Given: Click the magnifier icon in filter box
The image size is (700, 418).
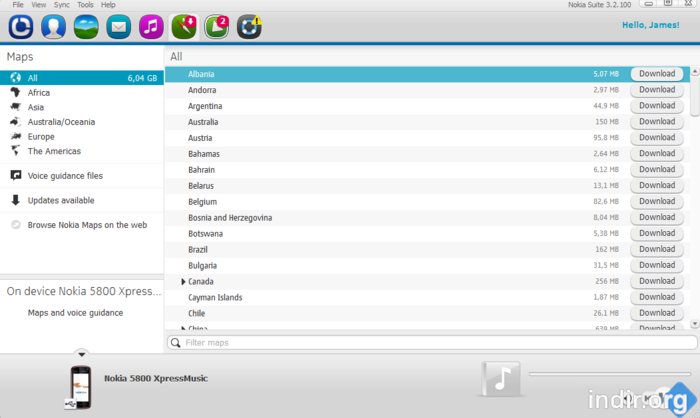Looking at the screenshot, I should pyautogui.click(x=175, y=343).
